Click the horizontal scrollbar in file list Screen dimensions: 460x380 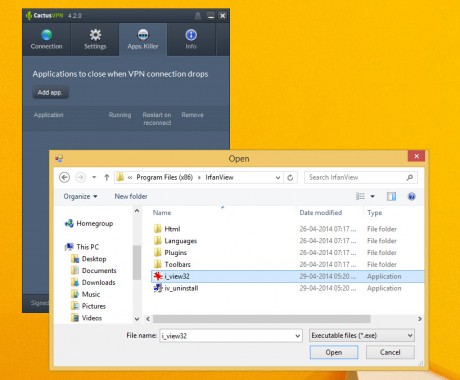pyautogui.click(x=261, y=319)
